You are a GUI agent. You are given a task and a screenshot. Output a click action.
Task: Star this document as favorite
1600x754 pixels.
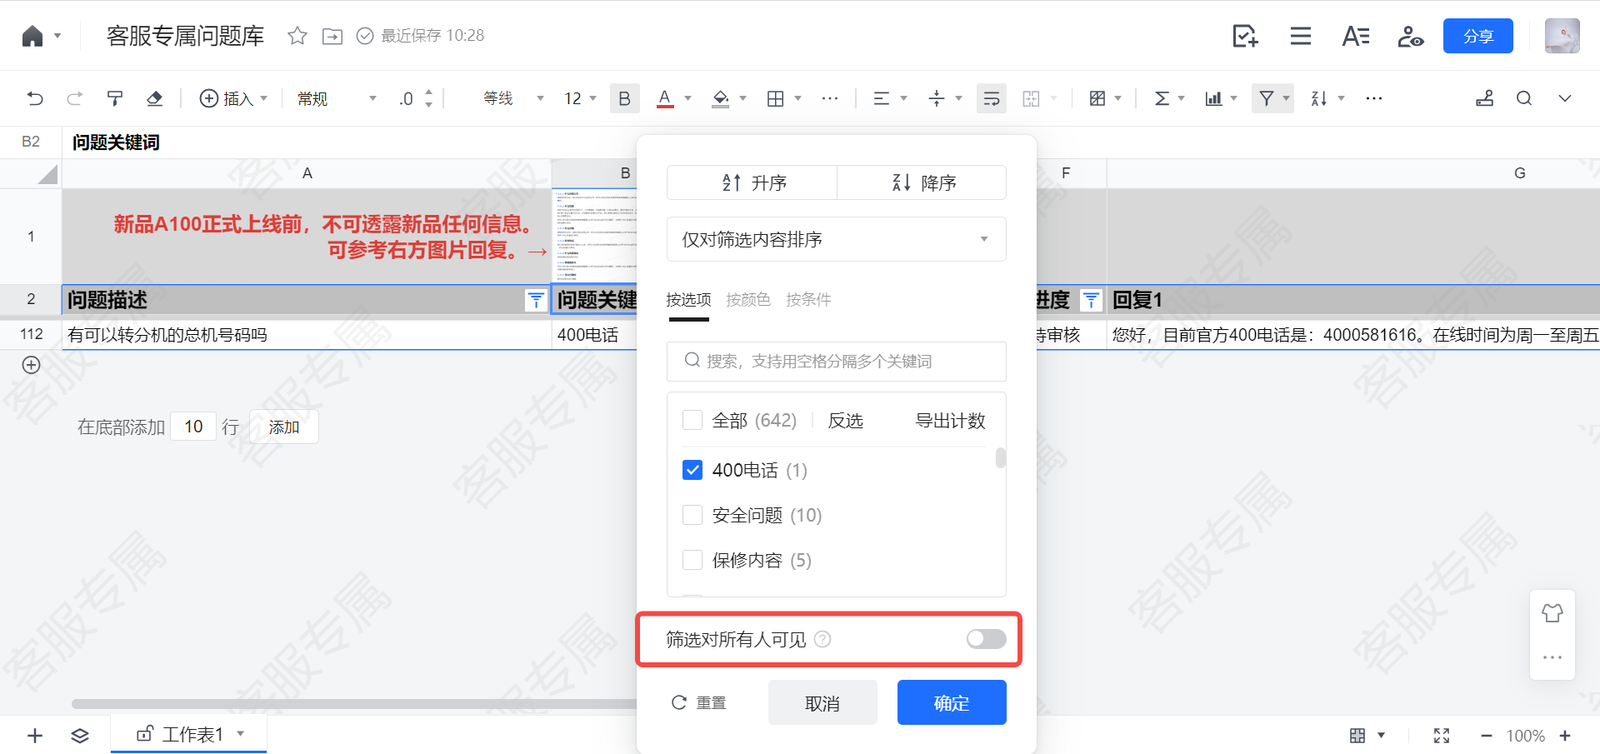pyautogui.click(x=297, y=36)
